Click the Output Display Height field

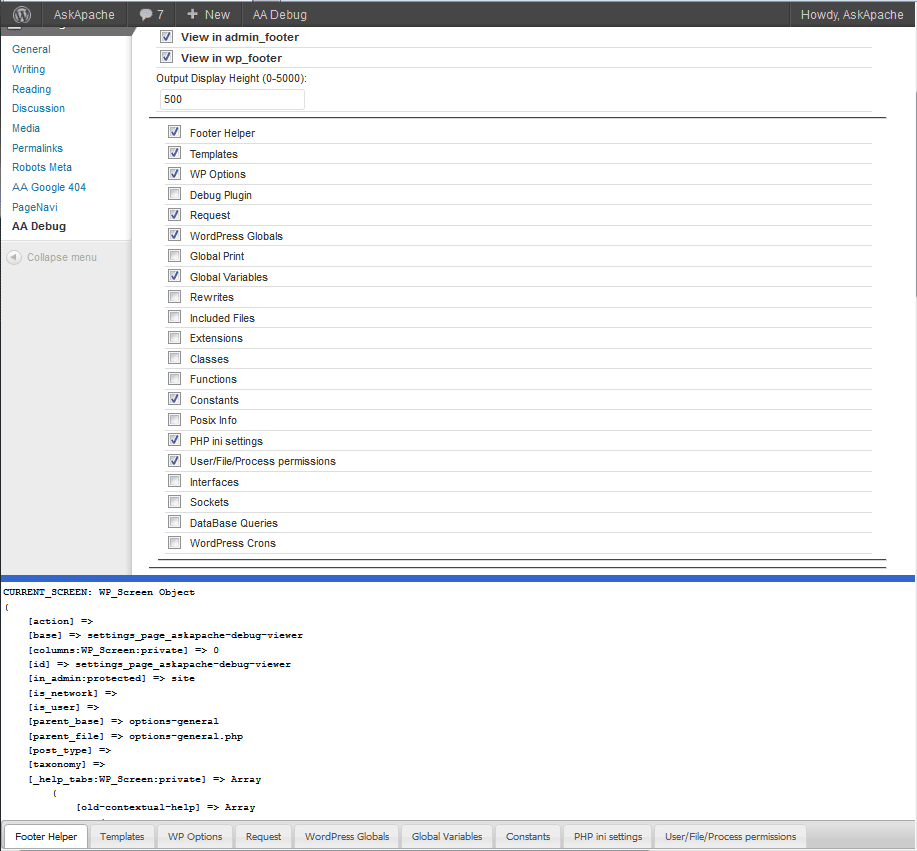click(232, 99)
